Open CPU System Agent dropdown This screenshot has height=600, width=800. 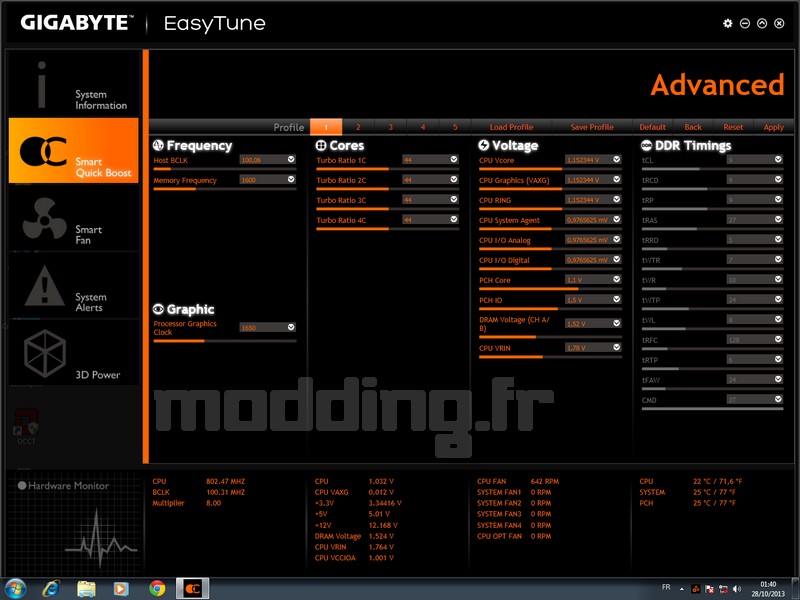(616, 219)
